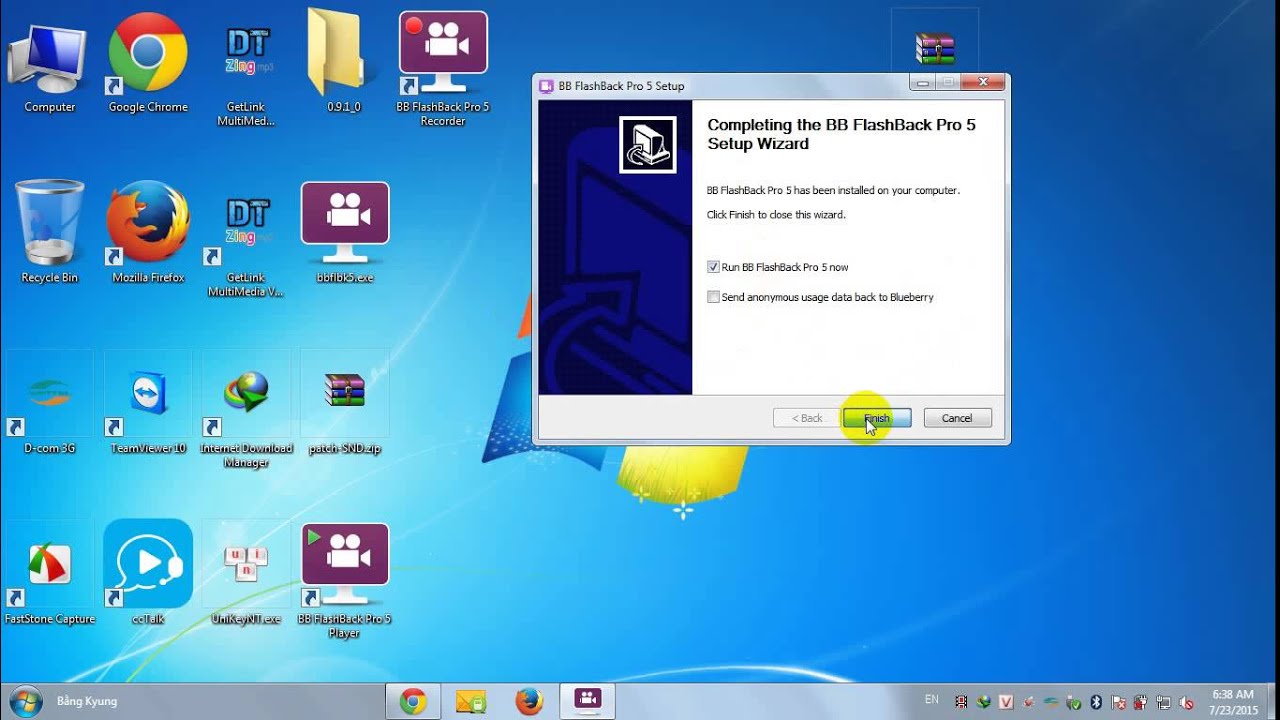Close the BB FlashBack Pro 5 Setup window
The height and width of the screenshot is (720, 1280).
click(983, 82)
